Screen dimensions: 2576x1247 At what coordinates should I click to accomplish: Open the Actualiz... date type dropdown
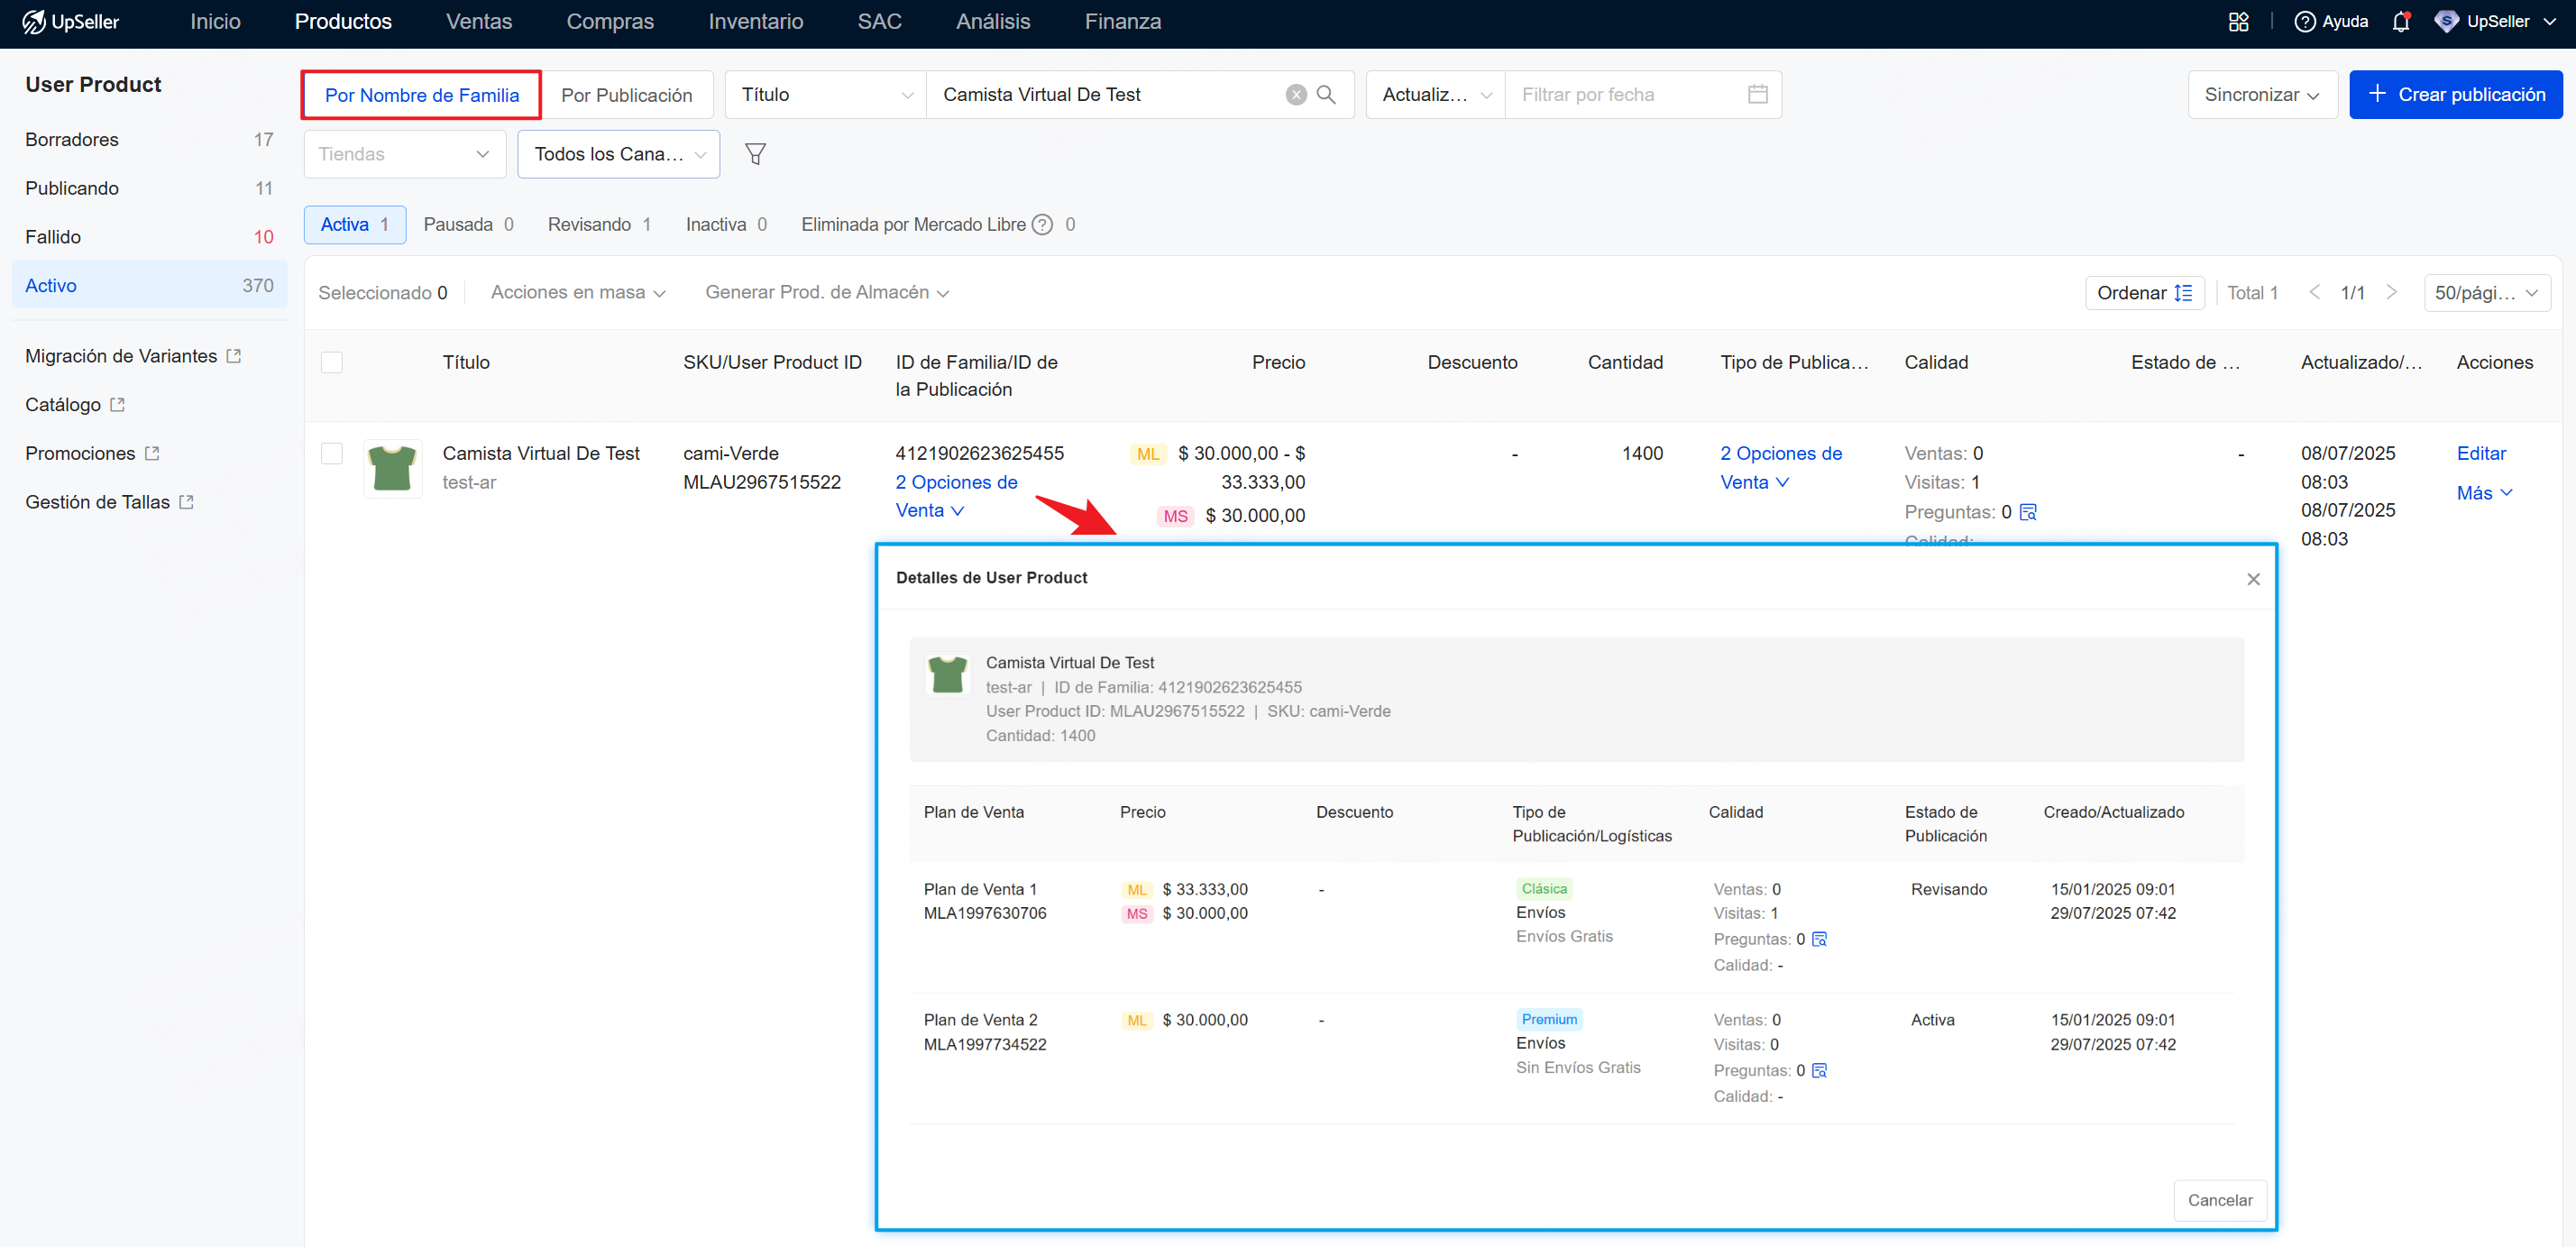(x=1435, y=95)
